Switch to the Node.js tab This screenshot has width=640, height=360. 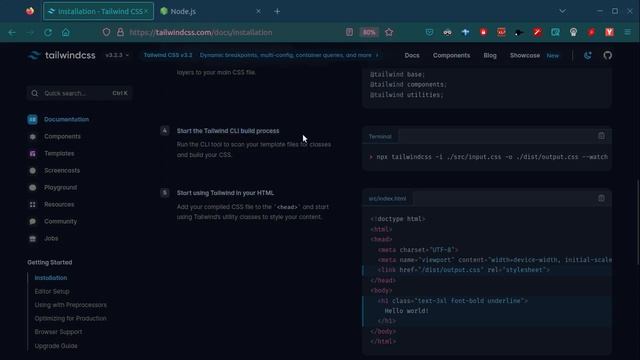(210, 11)
